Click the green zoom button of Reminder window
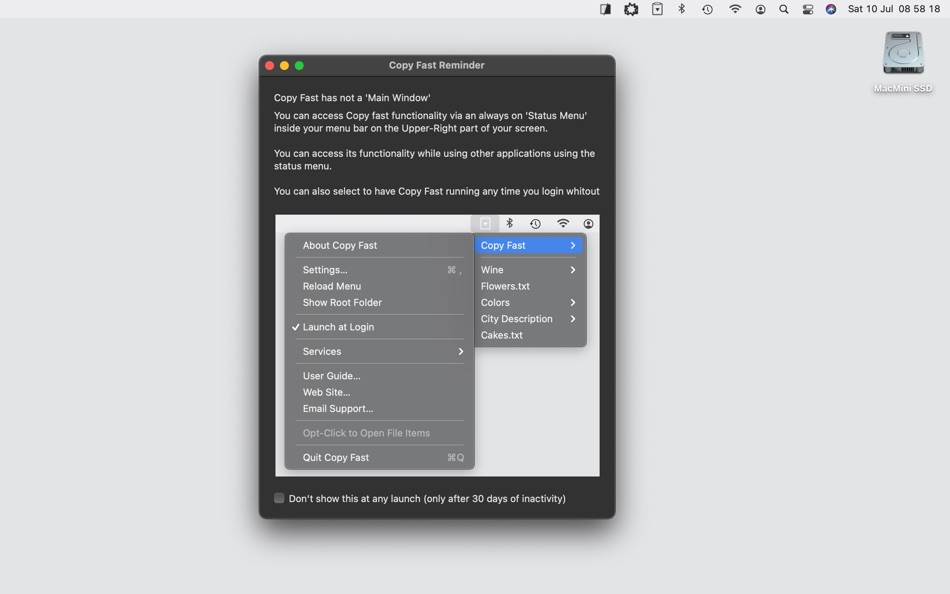 tap(299, 65)
